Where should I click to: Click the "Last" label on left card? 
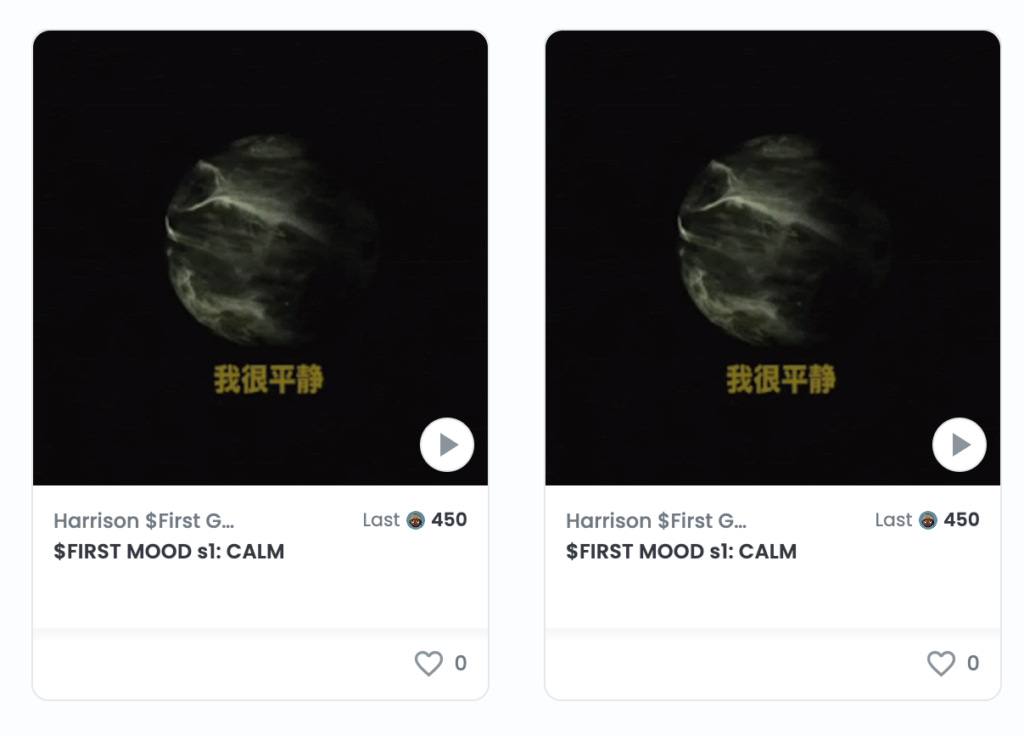pos(381,520)
